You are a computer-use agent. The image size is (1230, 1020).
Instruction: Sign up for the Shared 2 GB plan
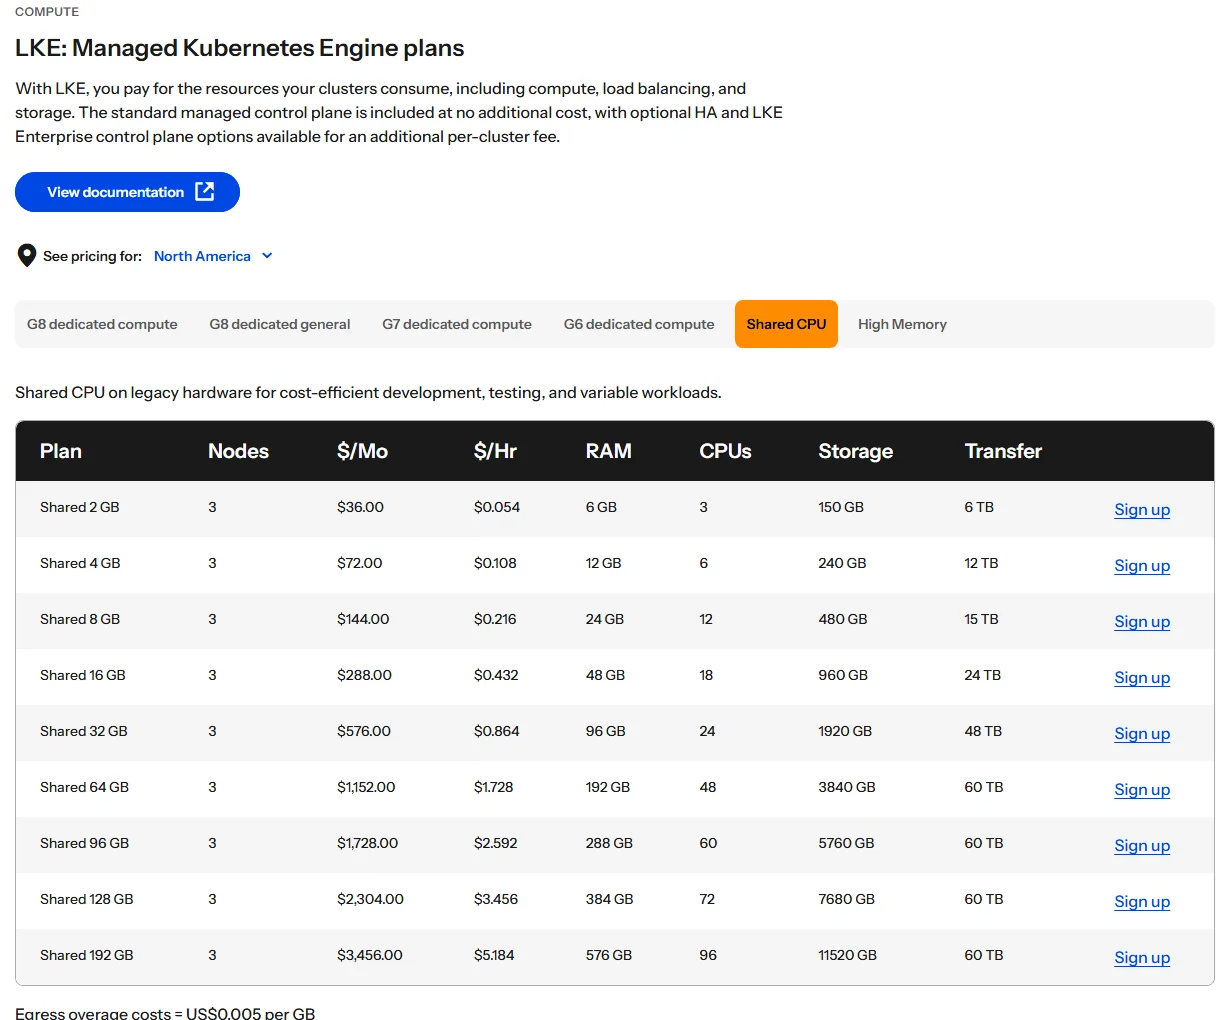coord(1142,509)
